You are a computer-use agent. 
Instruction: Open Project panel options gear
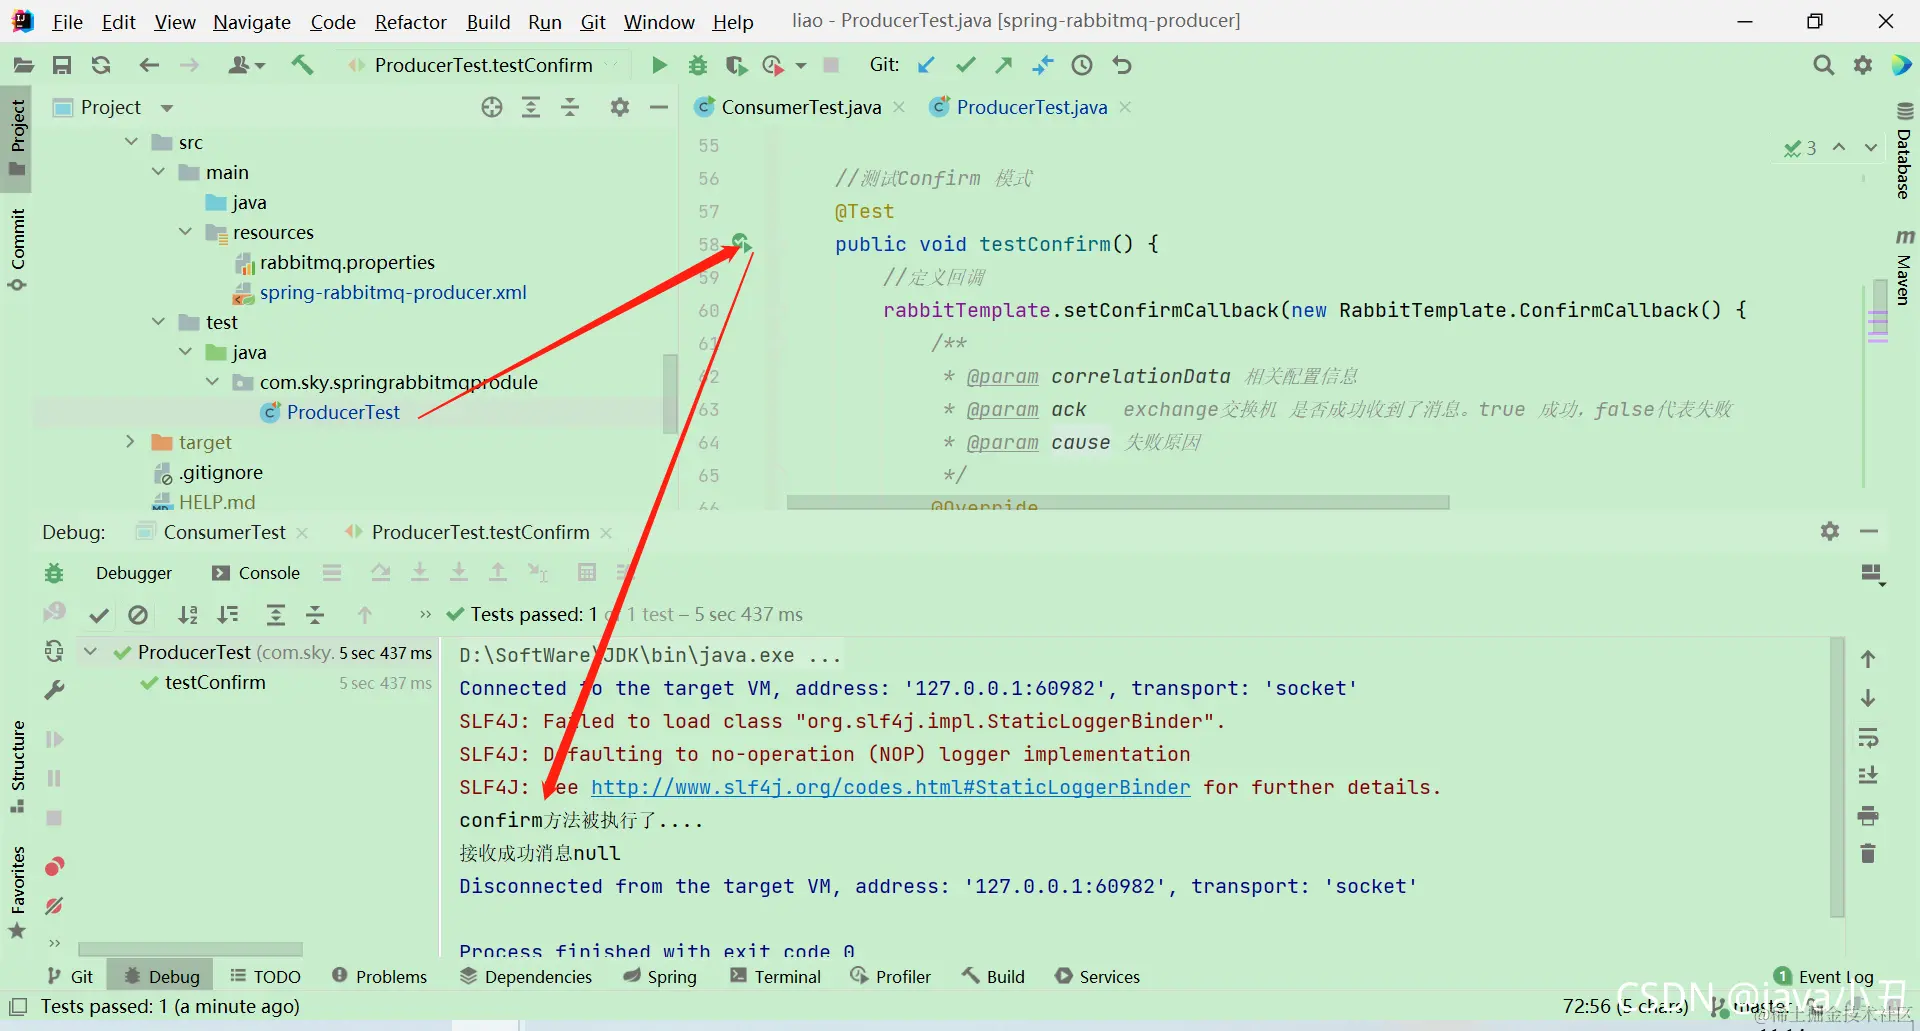tap(620, 107)
